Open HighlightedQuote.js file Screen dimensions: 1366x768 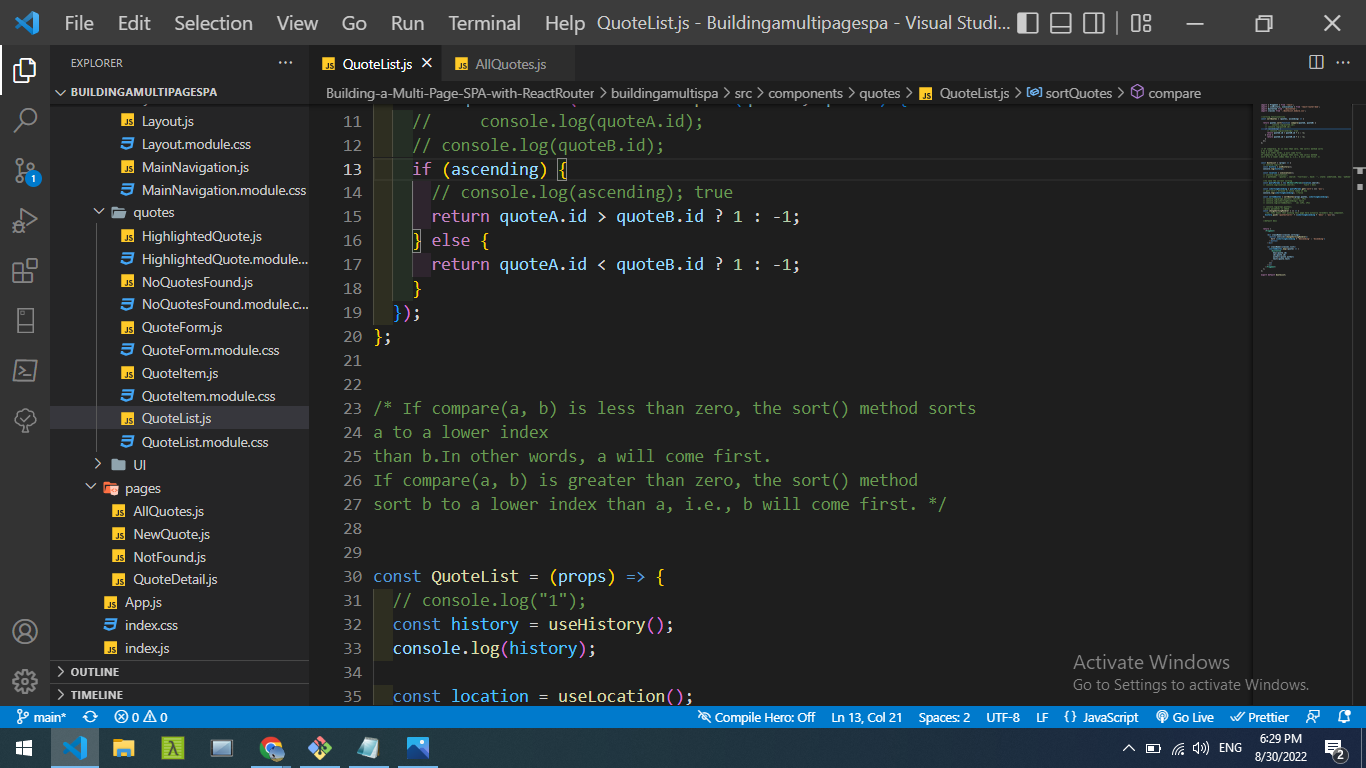click(201, 236)
